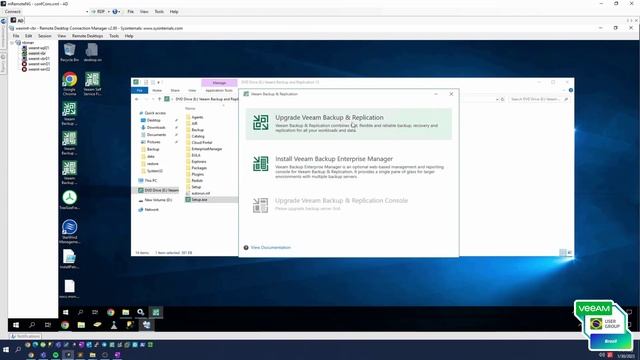Switch Explorer to details view icon
The height and width of the screenshot is (360, 640).
coord(563,253)
